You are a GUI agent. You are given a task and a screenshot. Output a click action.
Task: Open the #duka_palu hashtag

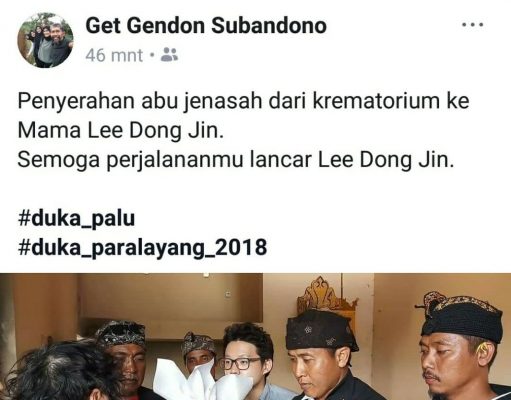coord(76,218)
